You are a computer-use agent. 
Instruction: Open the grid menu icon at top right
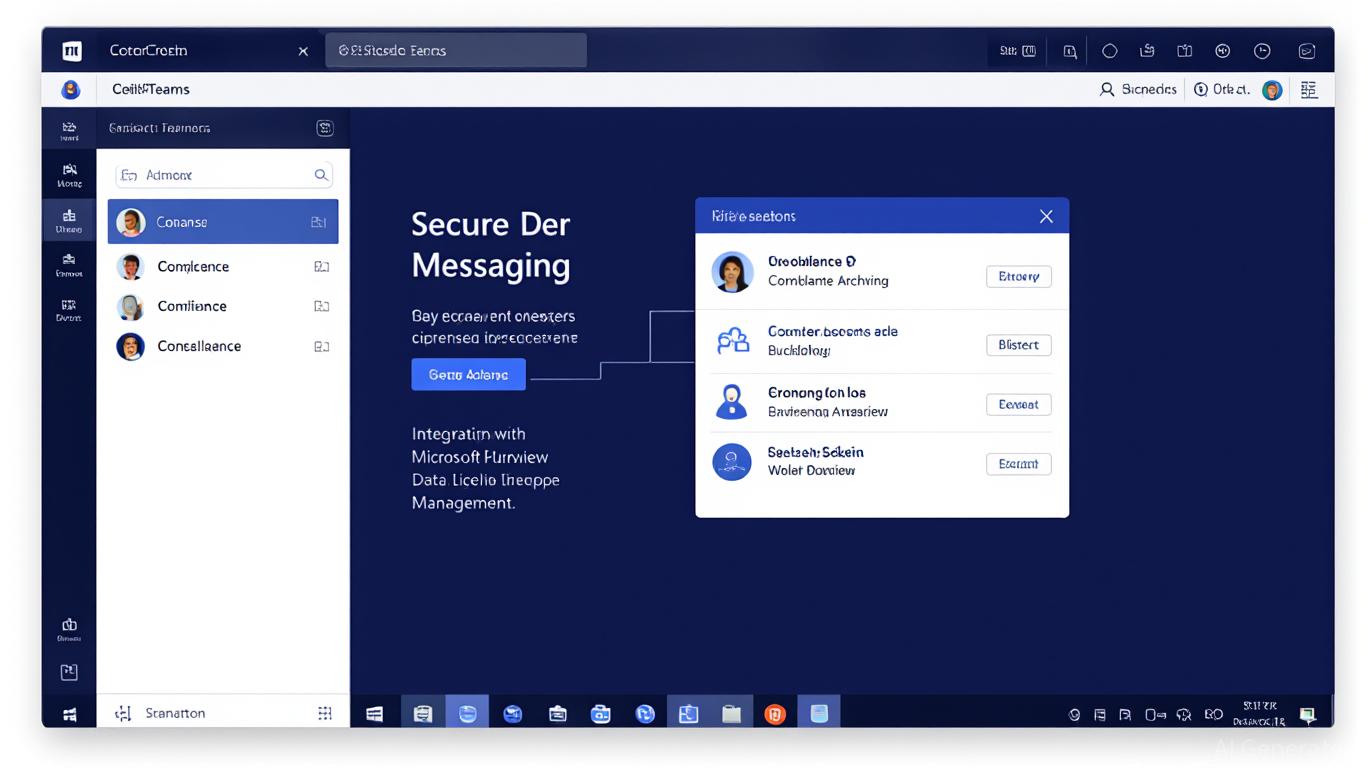click(1309, 90)
